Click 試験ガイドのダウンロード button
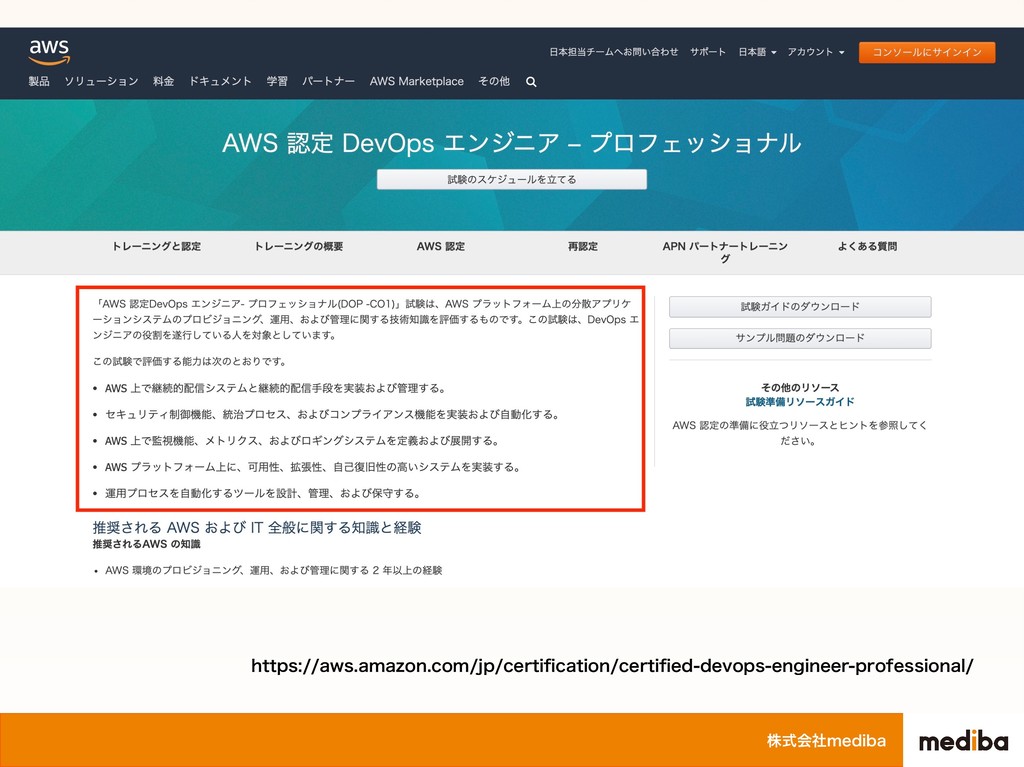1024x767 pixels. tap(800, 306)
